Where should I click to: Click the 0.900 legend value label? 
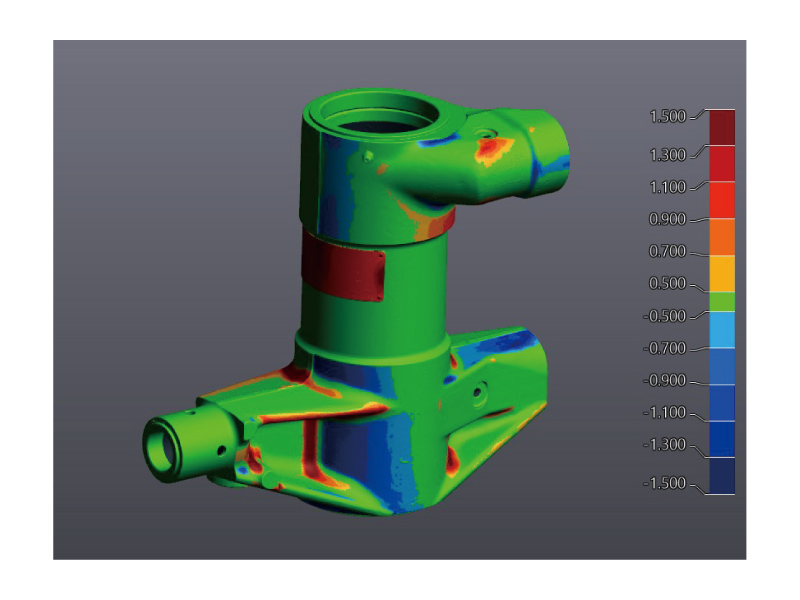coord(667,219)
